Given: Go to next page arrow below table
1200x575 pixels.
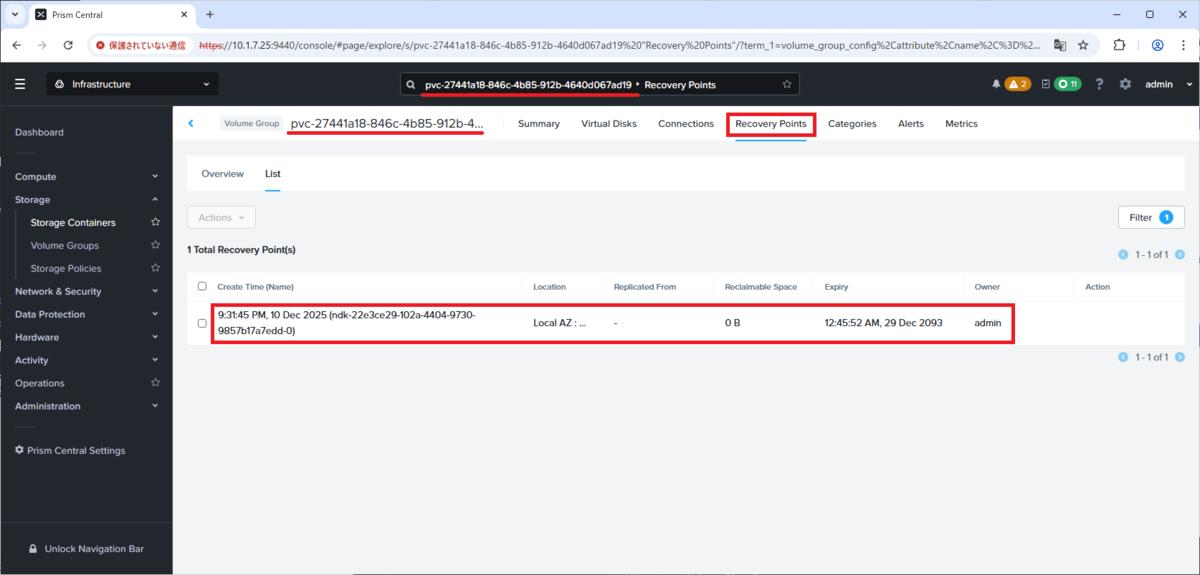Looking at the screenshot, I should click(x=1180, y=357).
